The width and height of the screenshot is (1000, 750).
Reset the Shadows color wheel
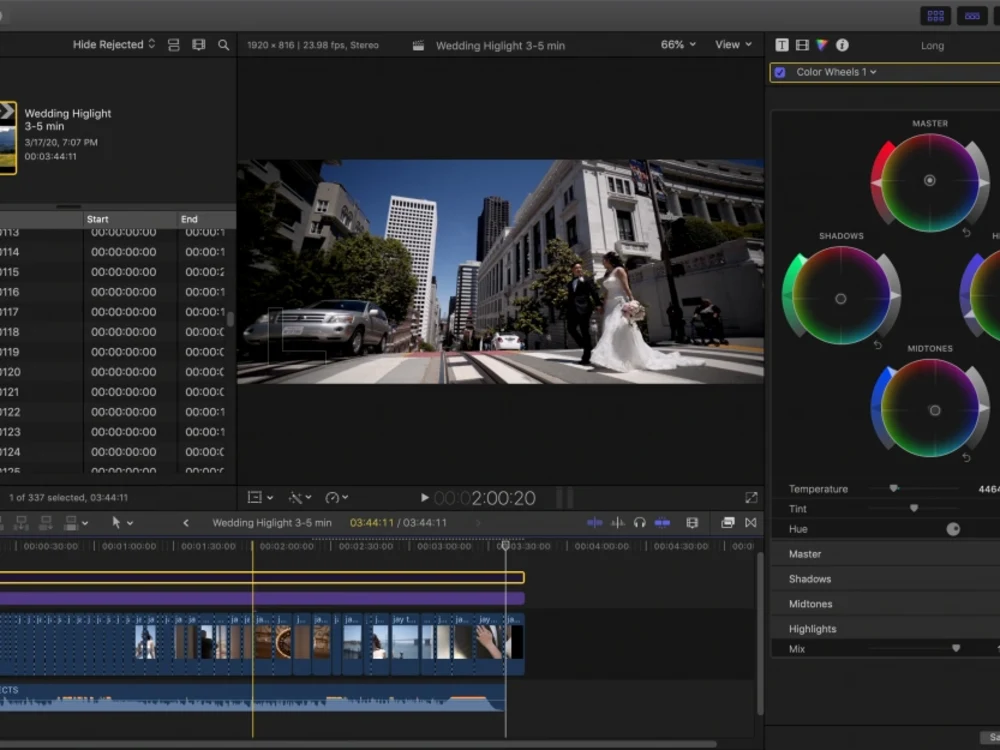pos(878,345)
